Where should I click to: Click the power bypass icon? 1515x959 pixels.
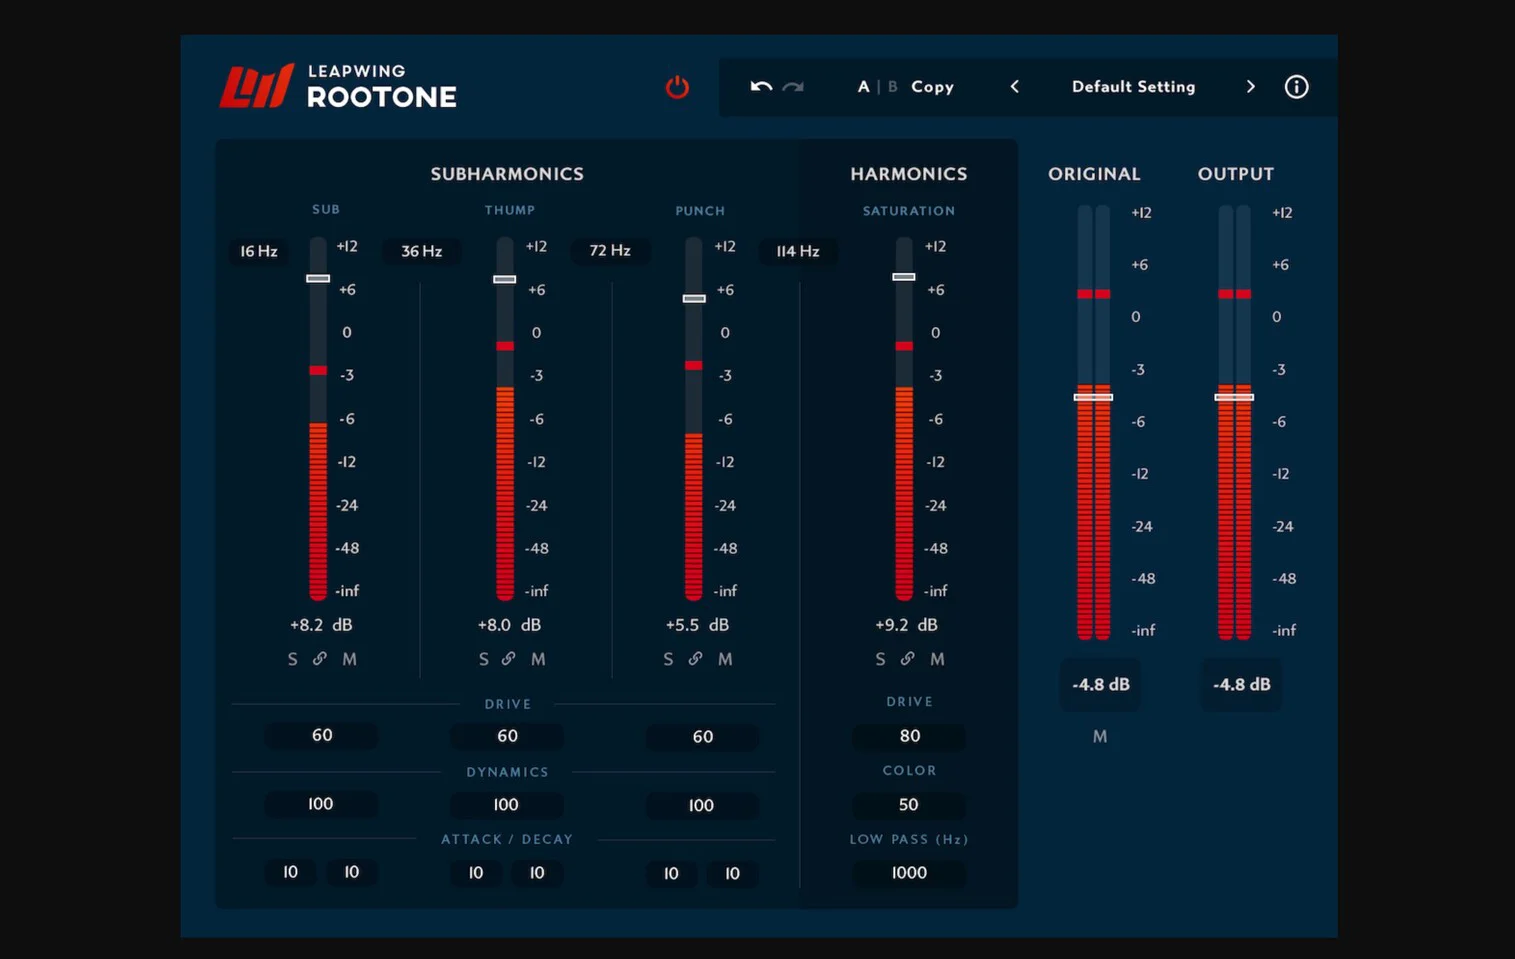coord(677,87)
